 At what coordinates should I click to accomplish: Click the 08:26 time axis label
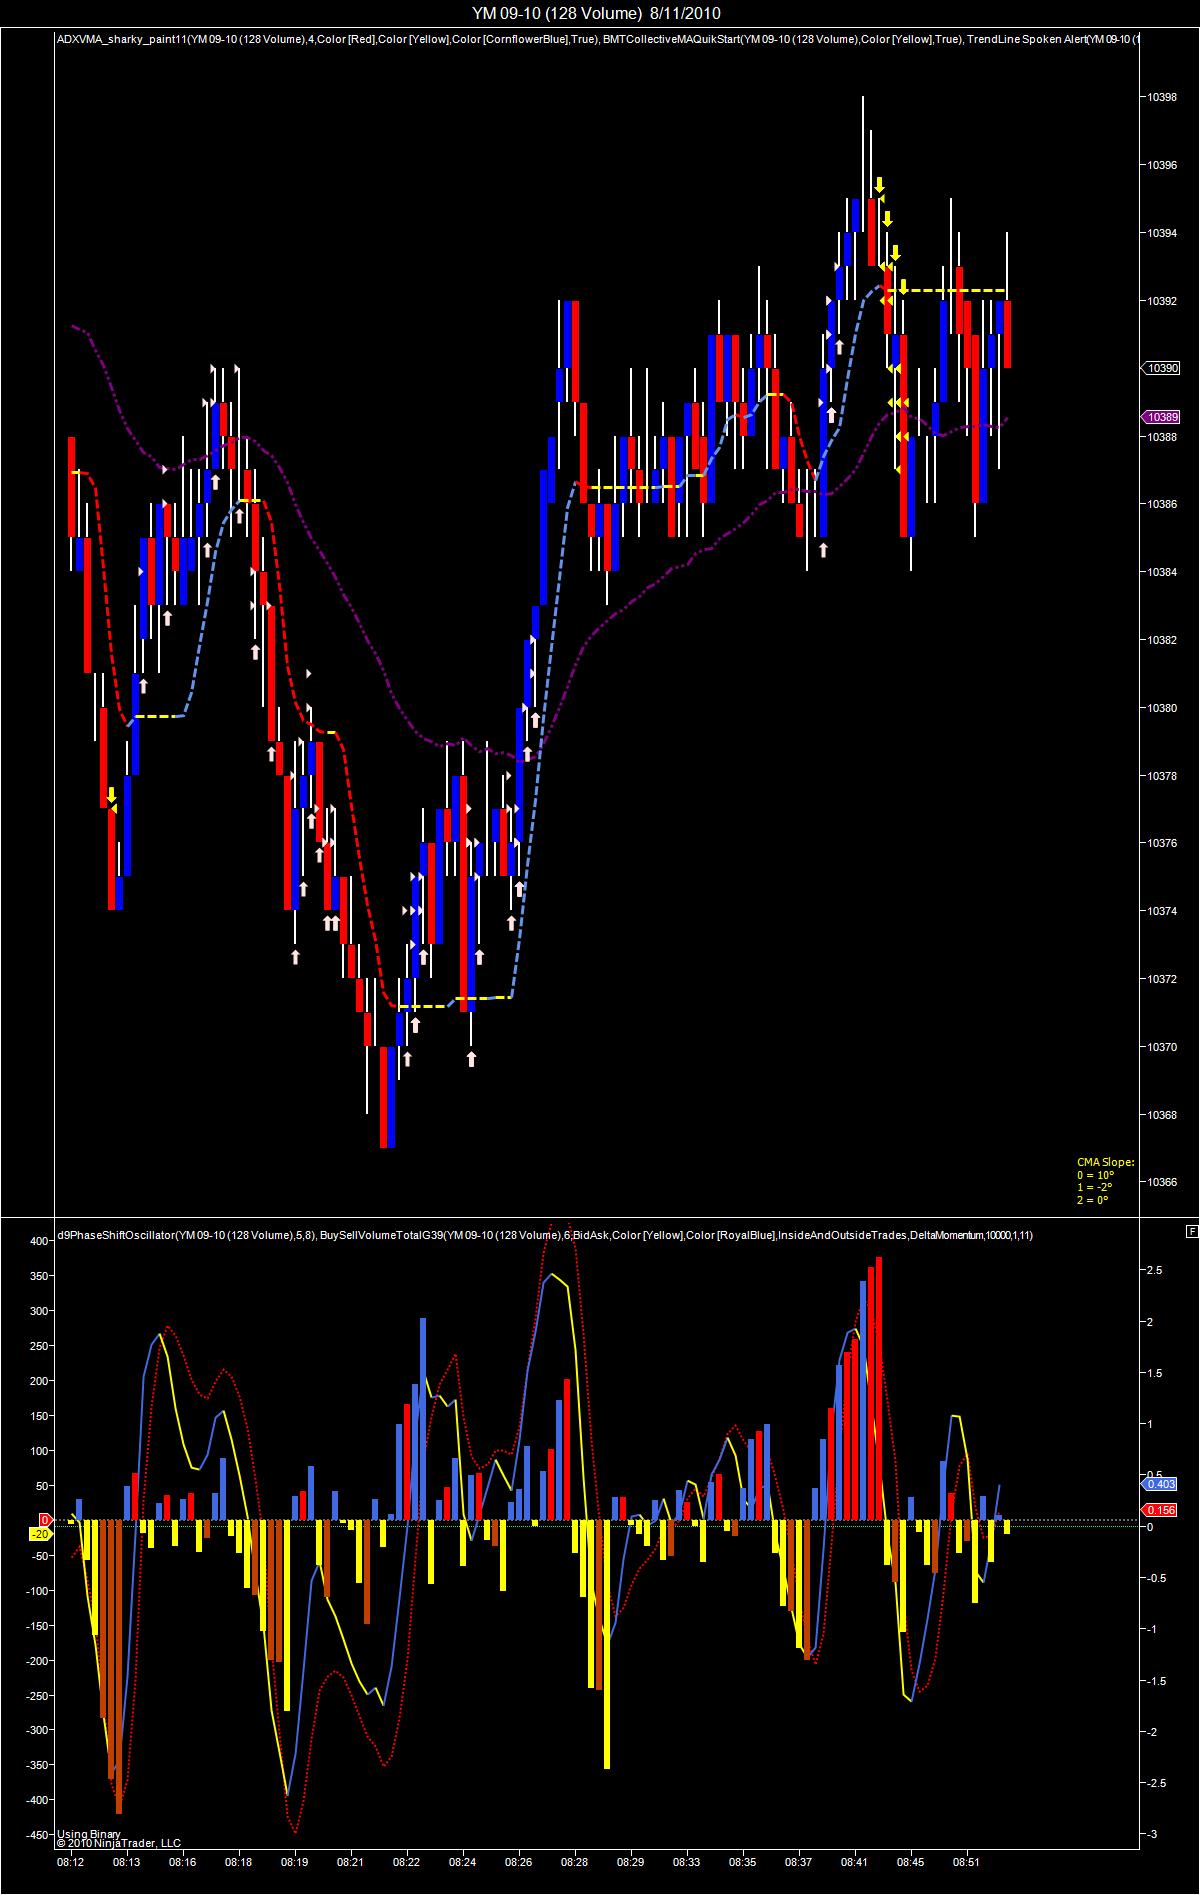(518, 1863)
